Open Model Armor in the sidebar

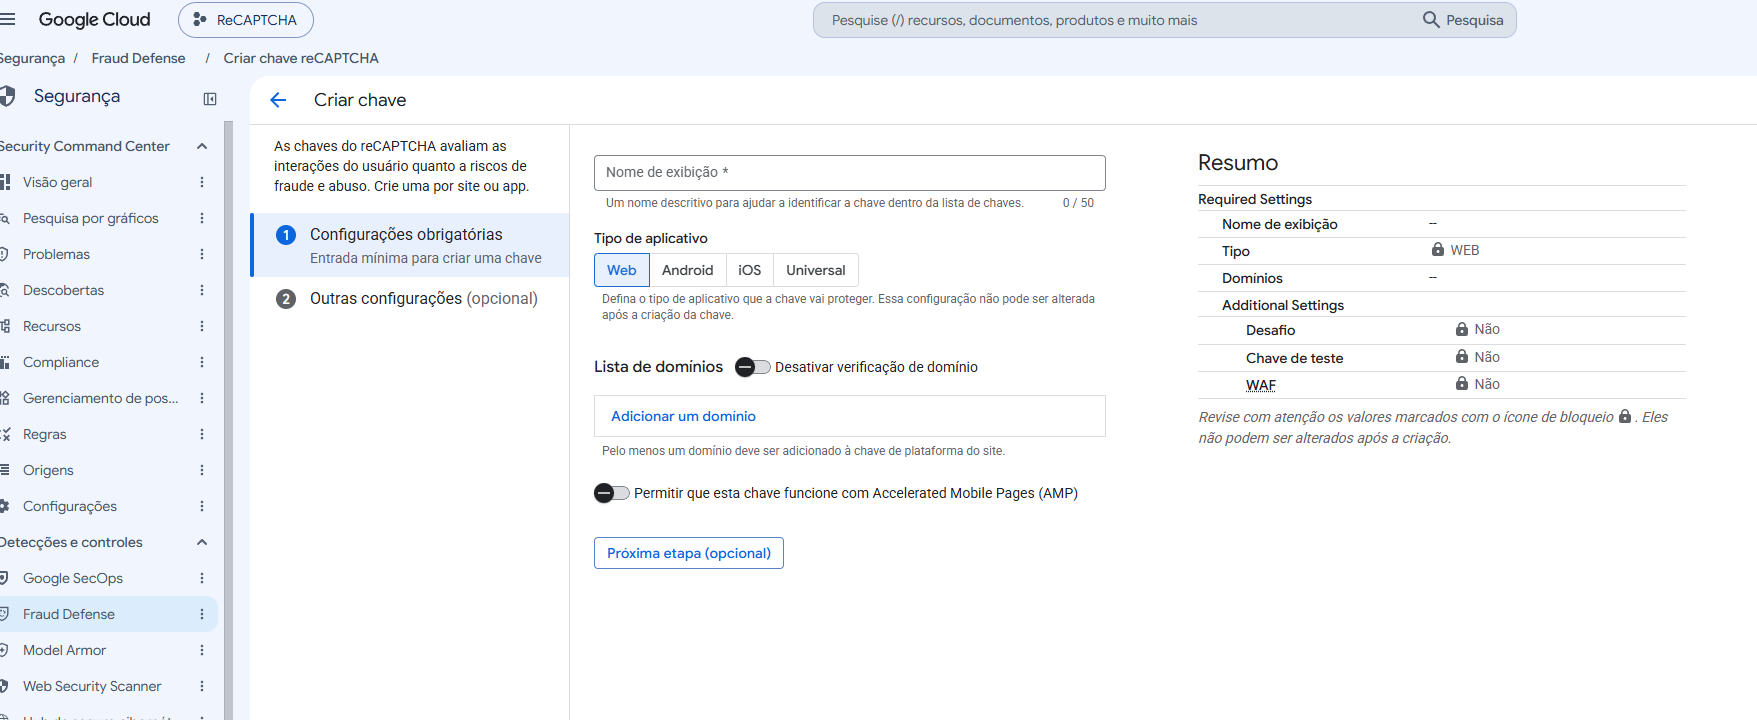pyautogui.click(x=64, y=650)
